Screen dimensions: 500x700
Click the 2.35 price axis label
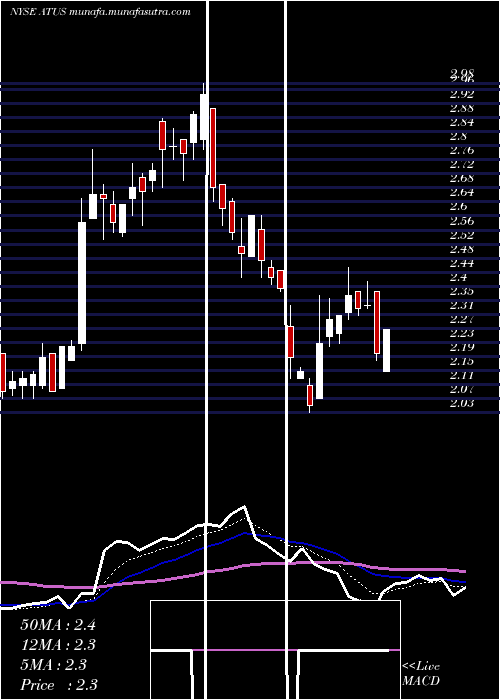[462, 291]
